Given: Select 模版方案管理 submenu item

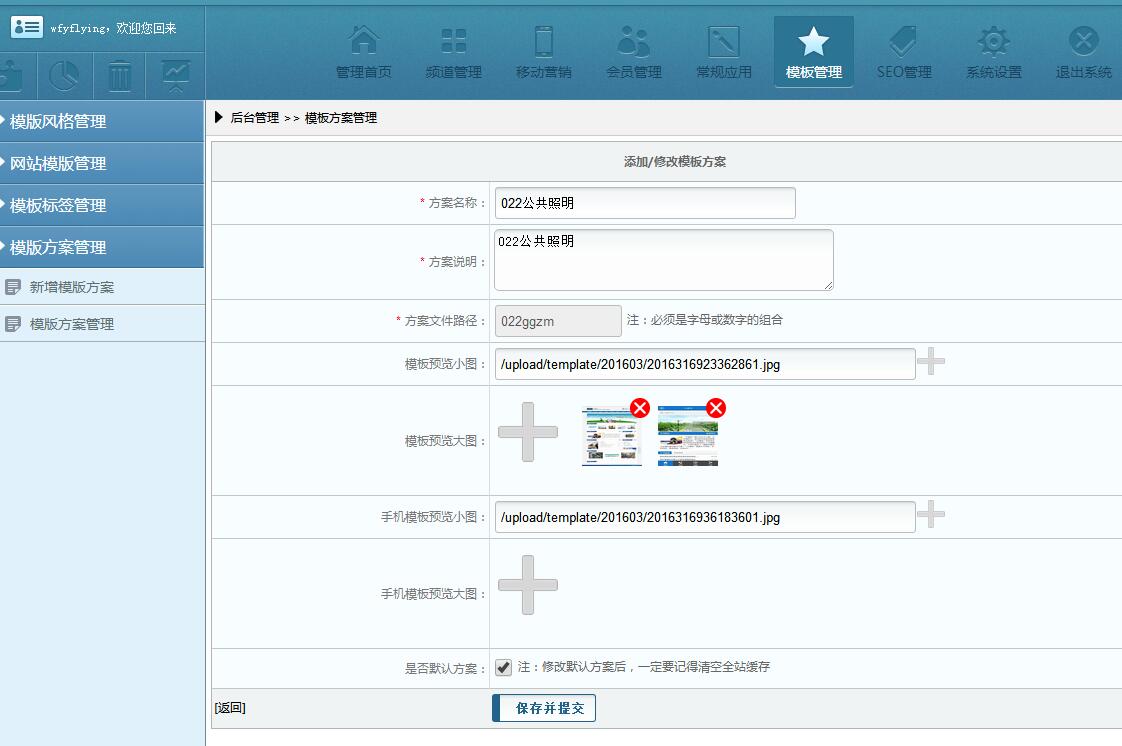Looking at the screenshot, I should pyautogui.click(x=72, y=324).
